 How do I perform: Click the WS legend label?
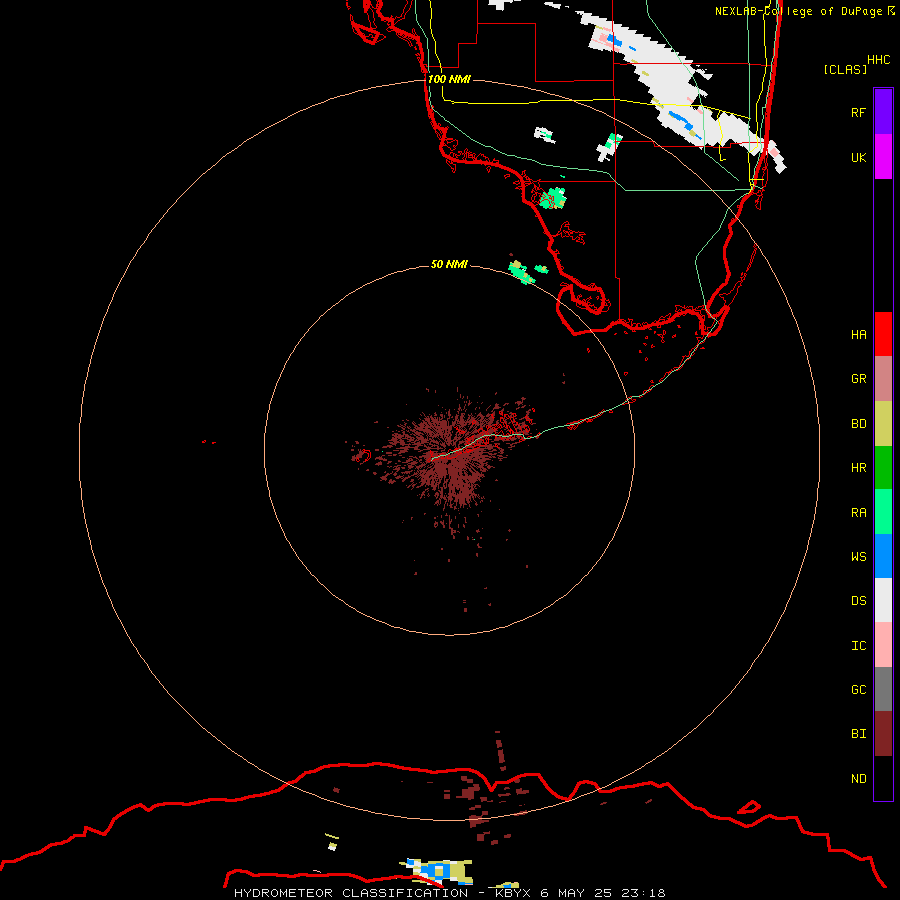click(x=858, y=556)
